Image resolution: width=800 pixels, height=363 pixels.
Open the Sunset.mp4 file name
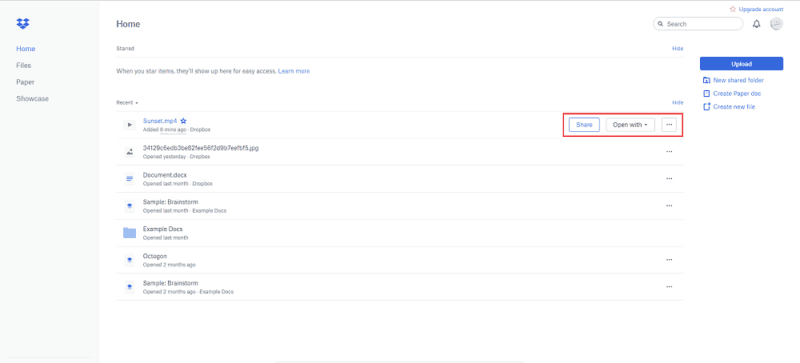[160, 121]
